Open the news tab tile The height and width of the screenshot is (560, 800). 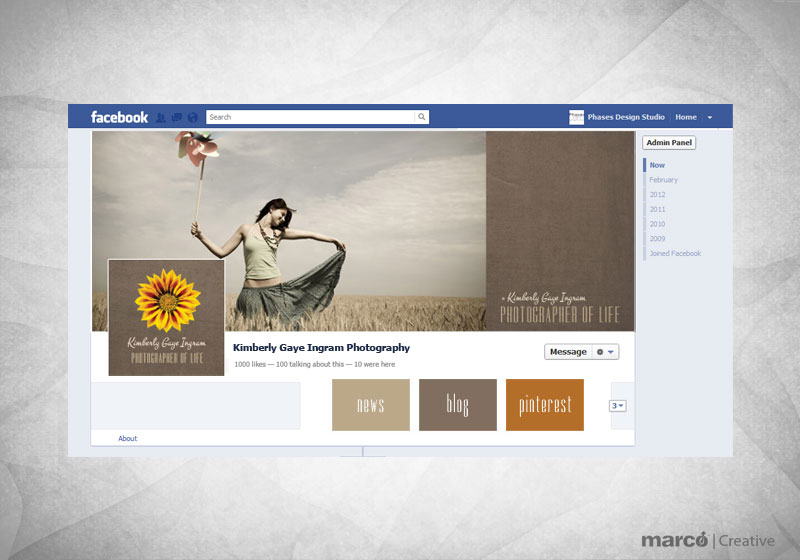371,405
